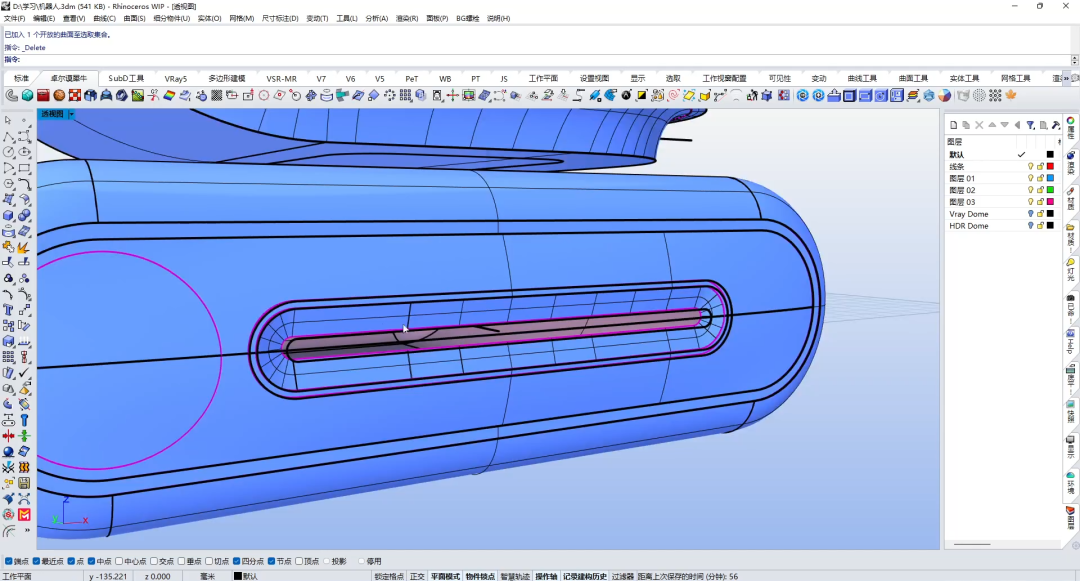Toggle 操作轴 gumball in status bar
This screenshot has height=581, width=1080.
pyautogui.click(x=546, y=576)
